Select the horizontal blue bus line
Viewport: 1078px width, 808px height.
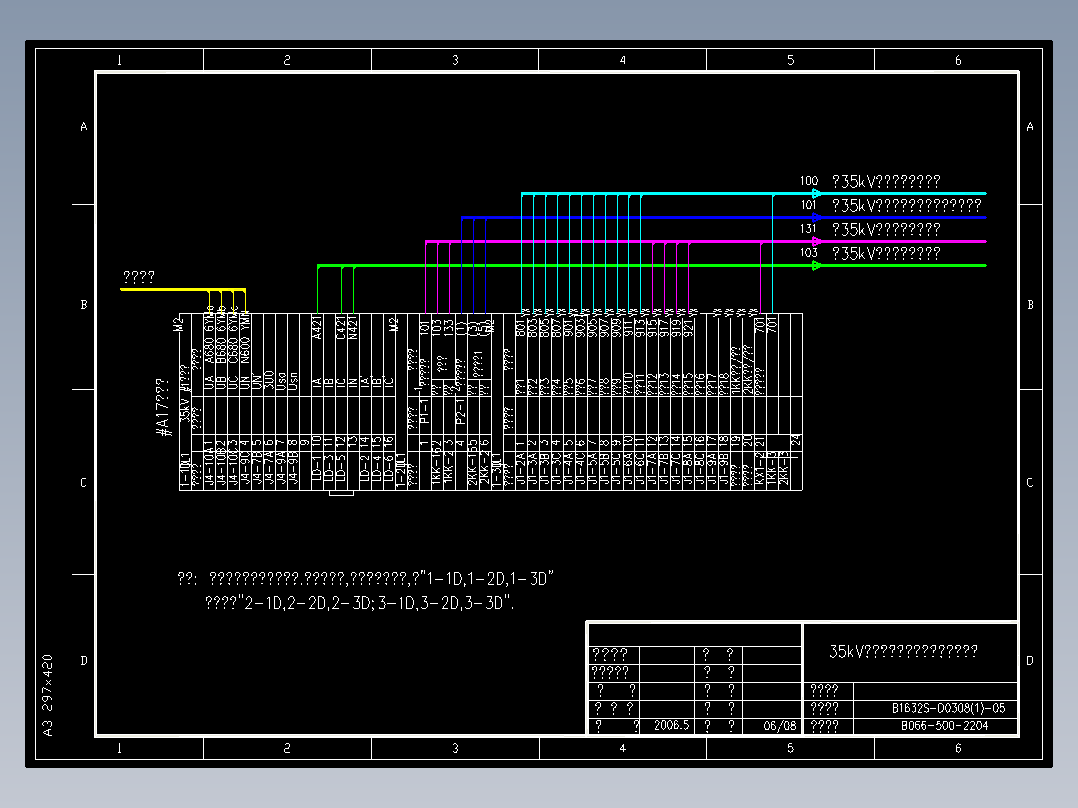click(723, 217)
